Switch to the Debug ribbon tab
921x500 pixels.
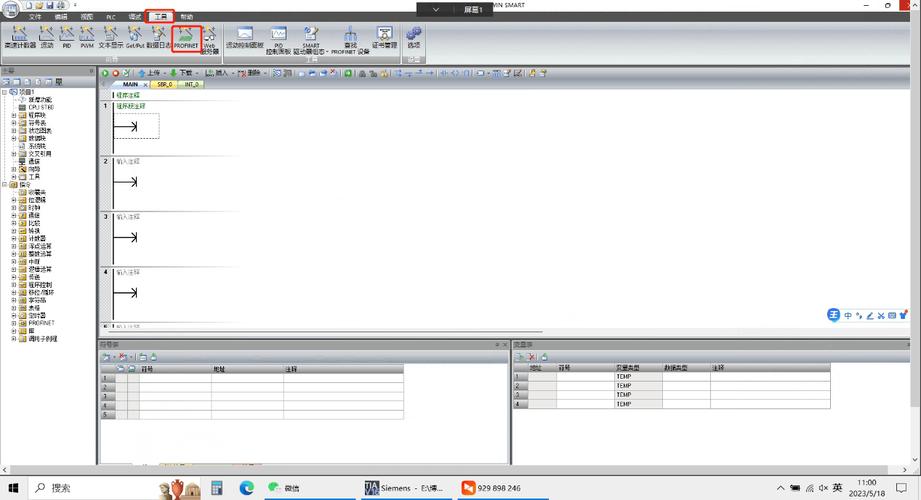(x=135, y=17)
